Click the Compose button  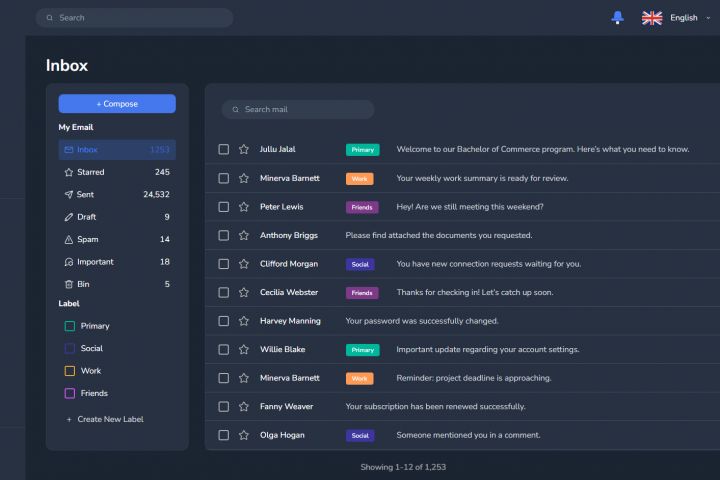(117, 104)
